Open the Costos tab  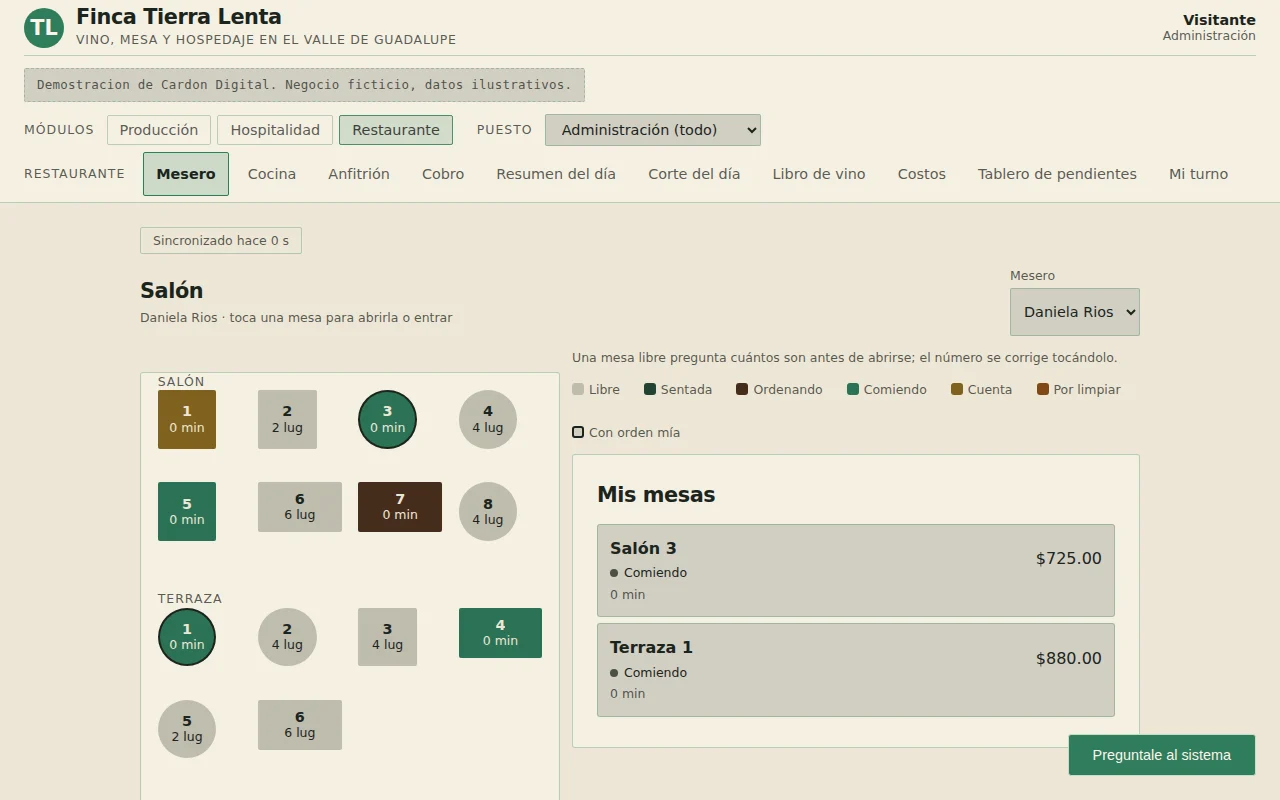point(922,174)
